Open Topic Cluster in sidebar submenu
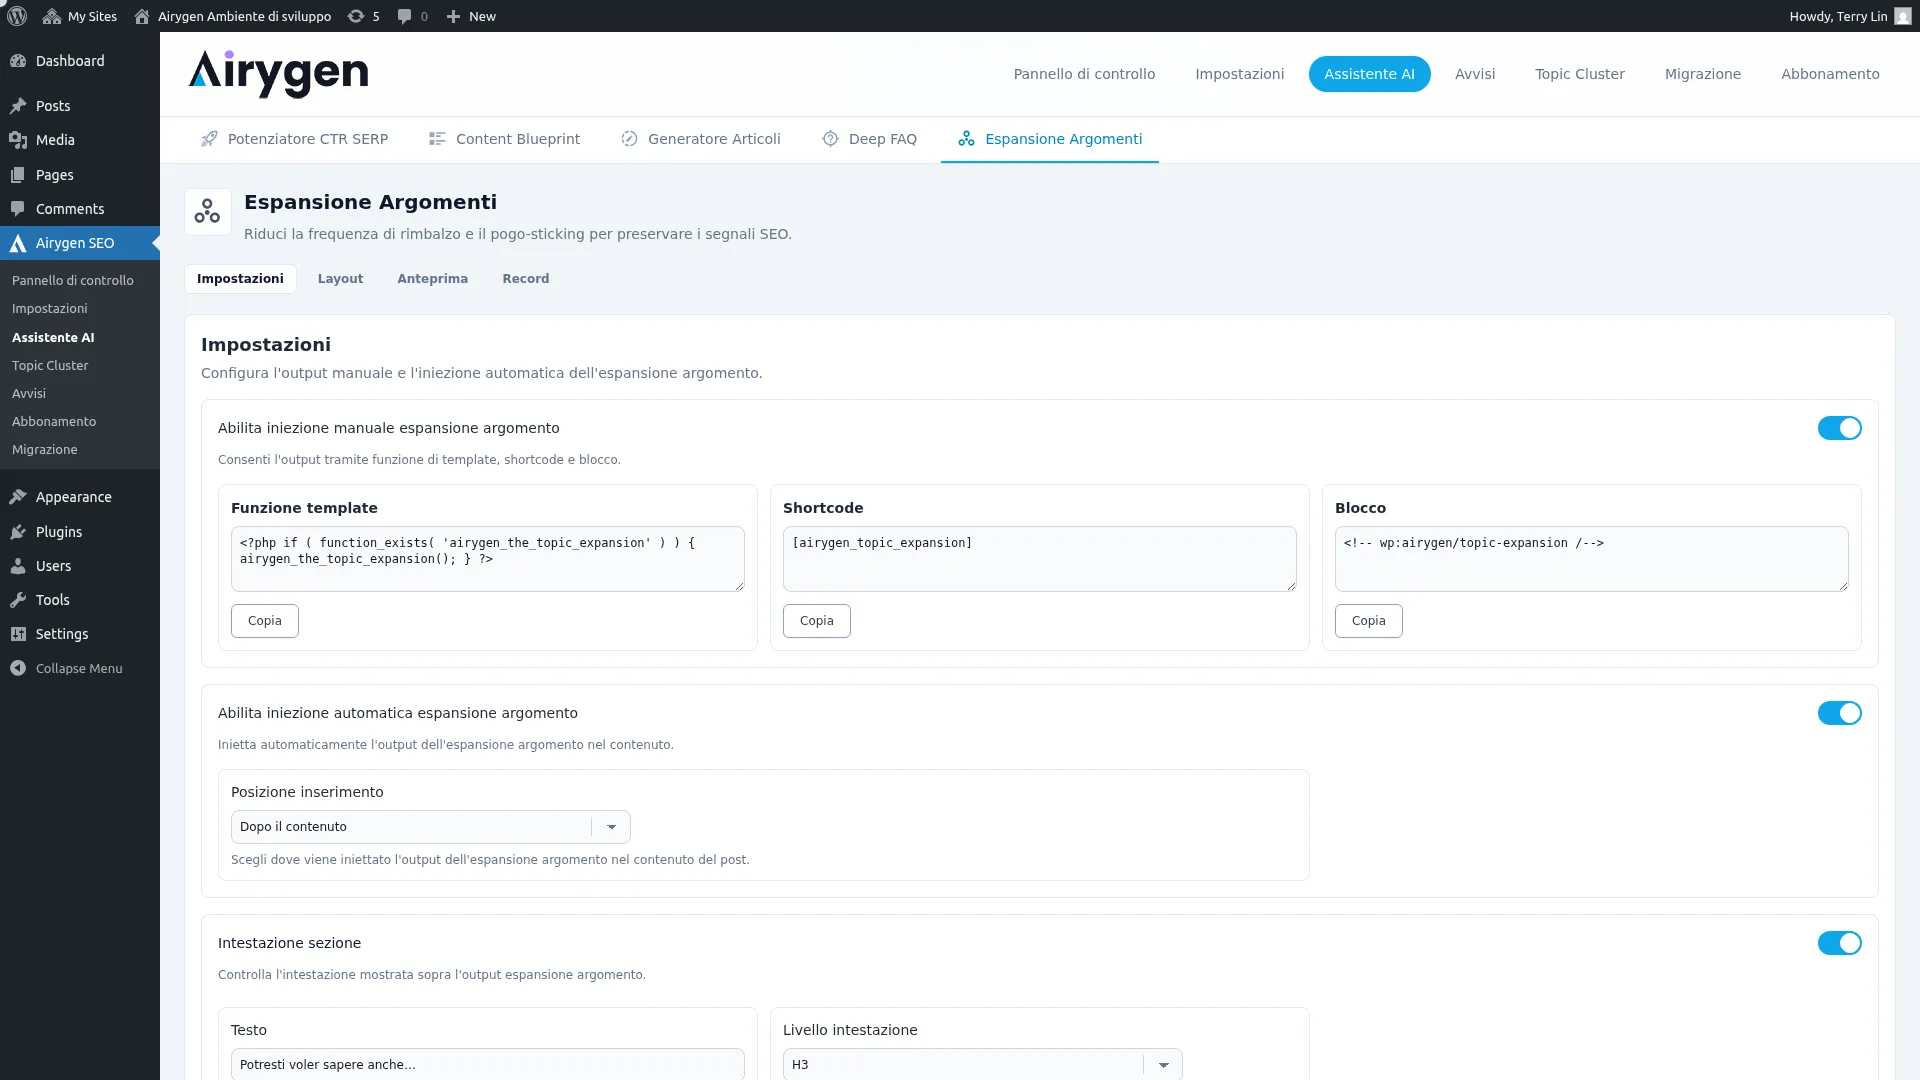Image resolution: width=1920 pixels, height=1080 pixels. click(x=50, y=366)
